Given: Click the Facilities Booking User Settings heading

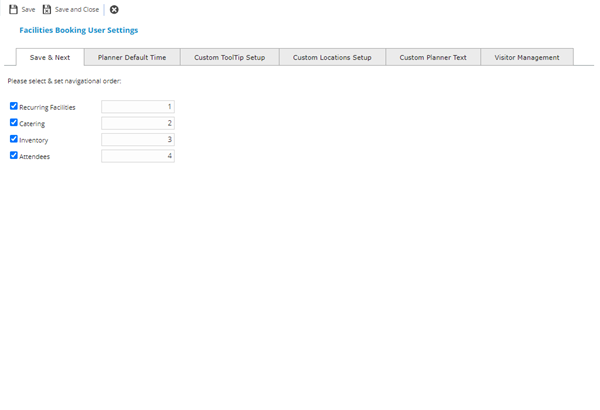Looking at the screenshot, I should [x=79, y=31].
